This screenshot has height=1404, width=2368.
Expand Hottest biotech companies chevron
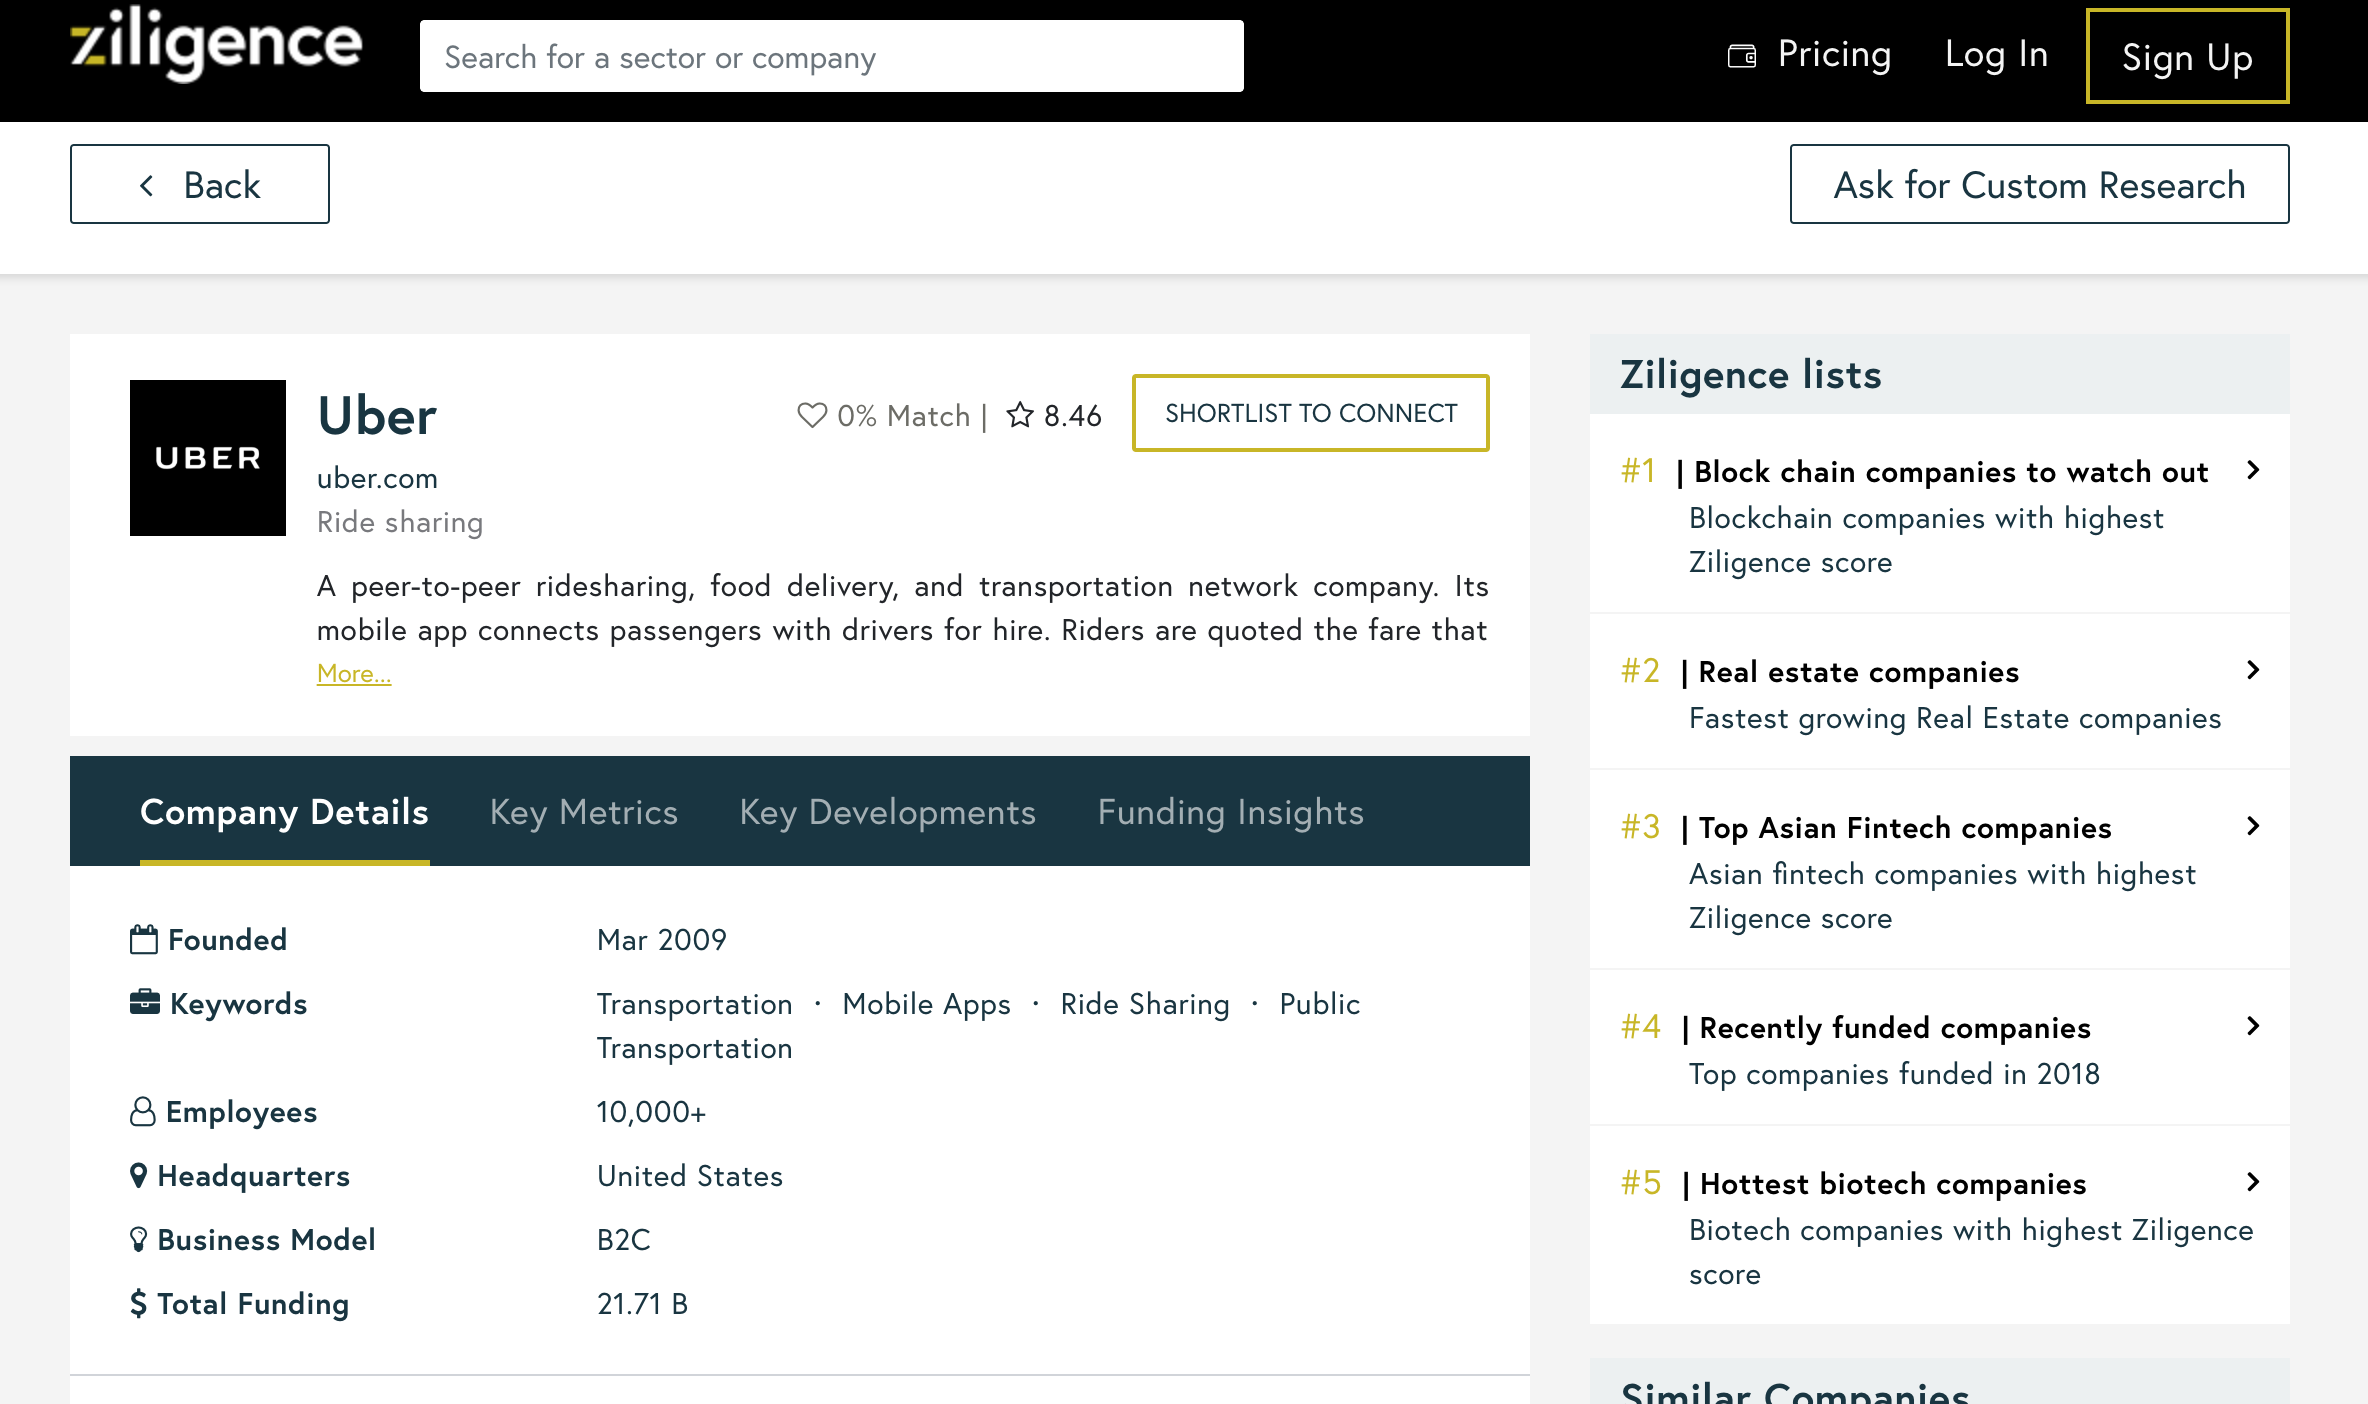pyautogui.click(x=2252, y=1182)
